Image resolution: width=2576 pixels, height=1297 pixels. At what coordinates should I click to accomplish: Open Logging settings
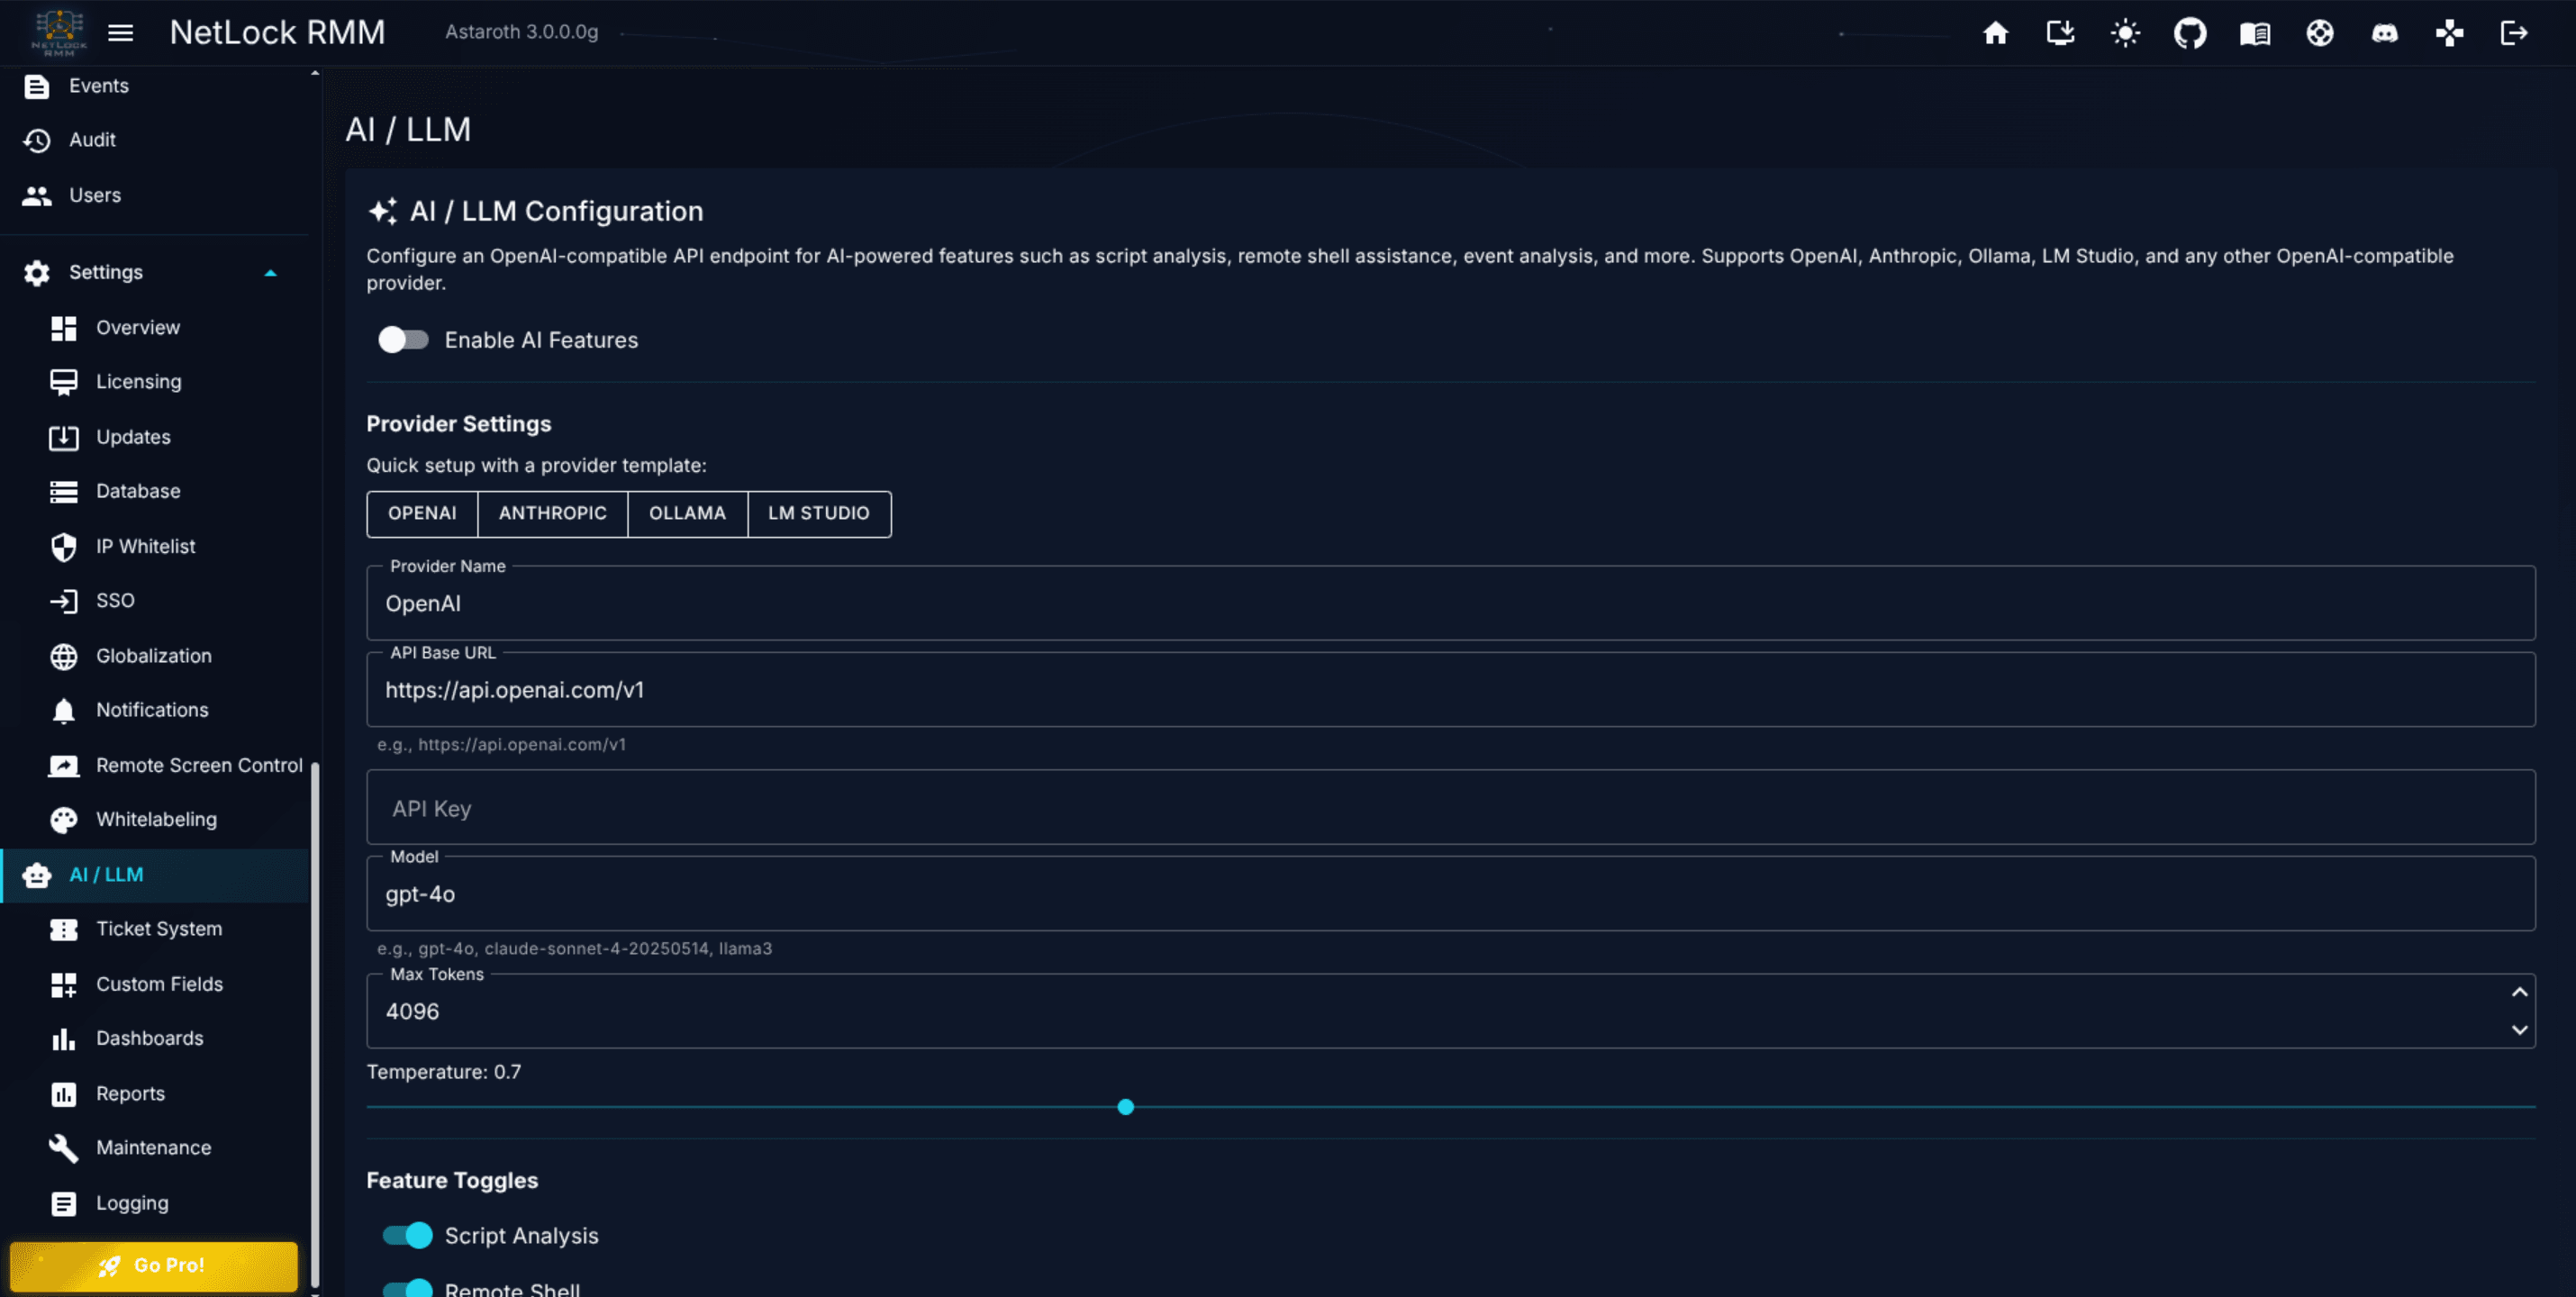155,1203
